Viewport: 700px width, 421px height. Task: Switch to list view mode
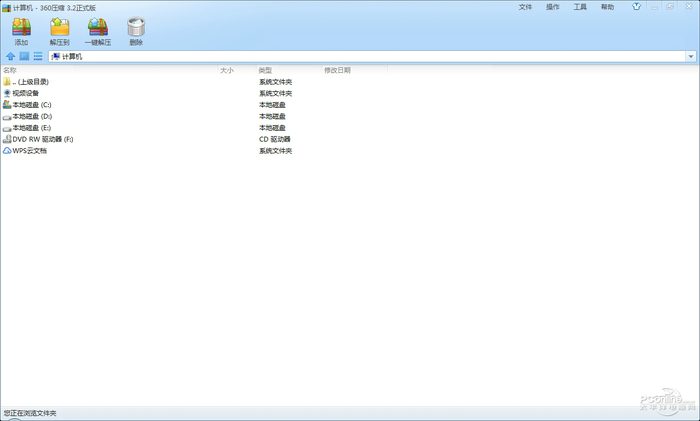(38, 56)
